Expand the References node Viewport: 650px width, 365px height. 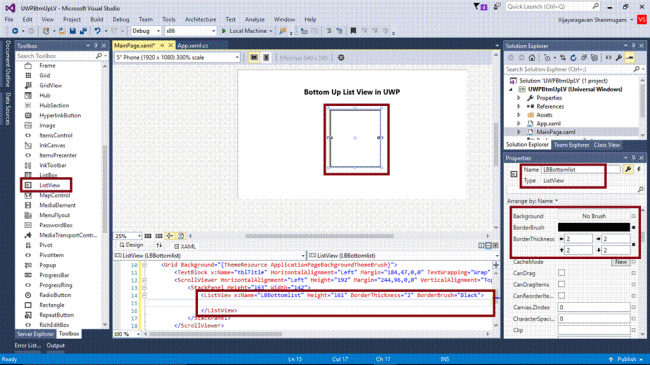519,107
